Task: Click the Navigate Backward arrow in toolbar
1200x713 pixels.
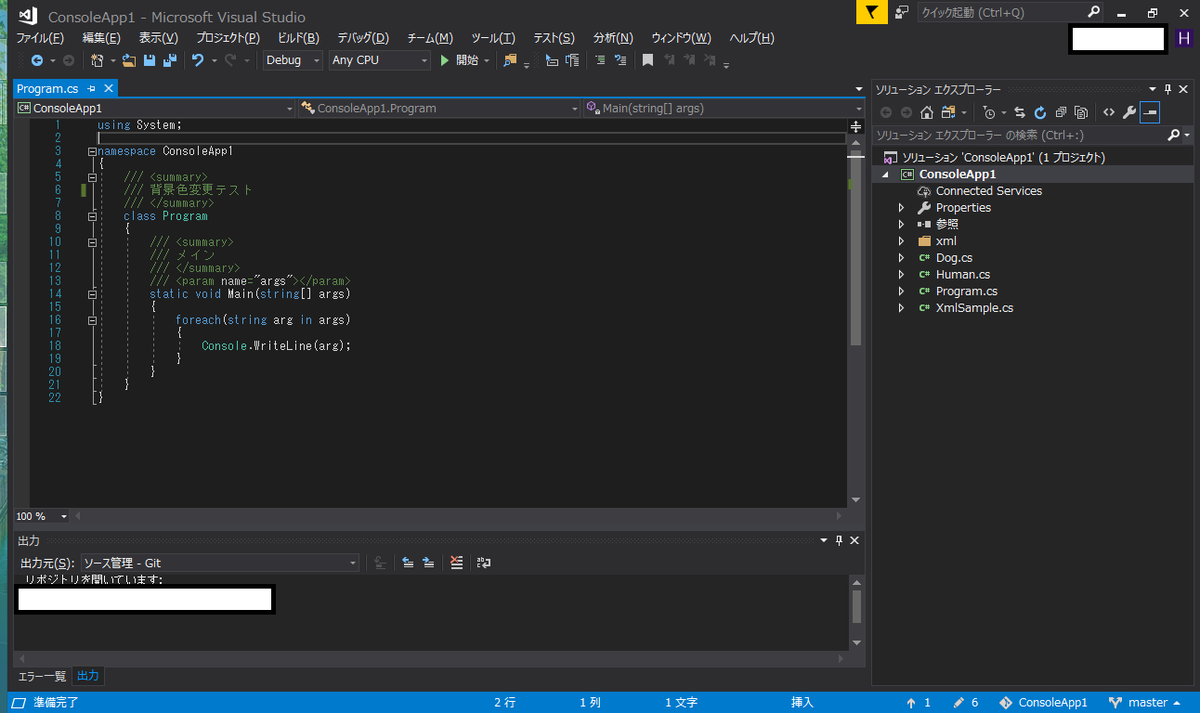Action: 37,60
